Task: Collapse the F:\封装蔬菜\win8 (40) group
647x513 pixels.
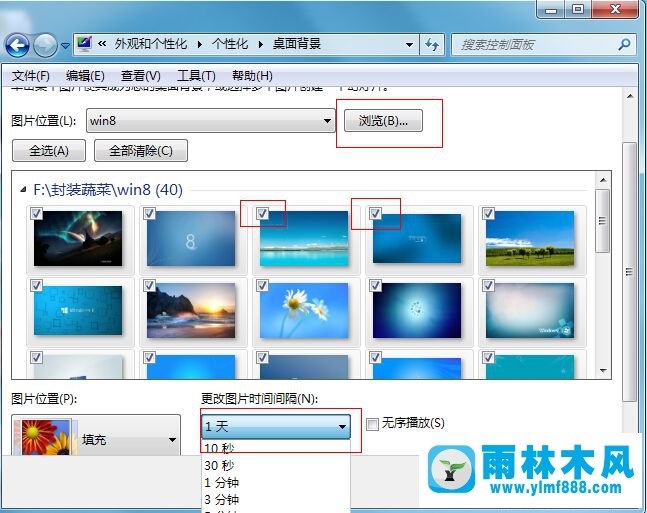Action: 24,189
